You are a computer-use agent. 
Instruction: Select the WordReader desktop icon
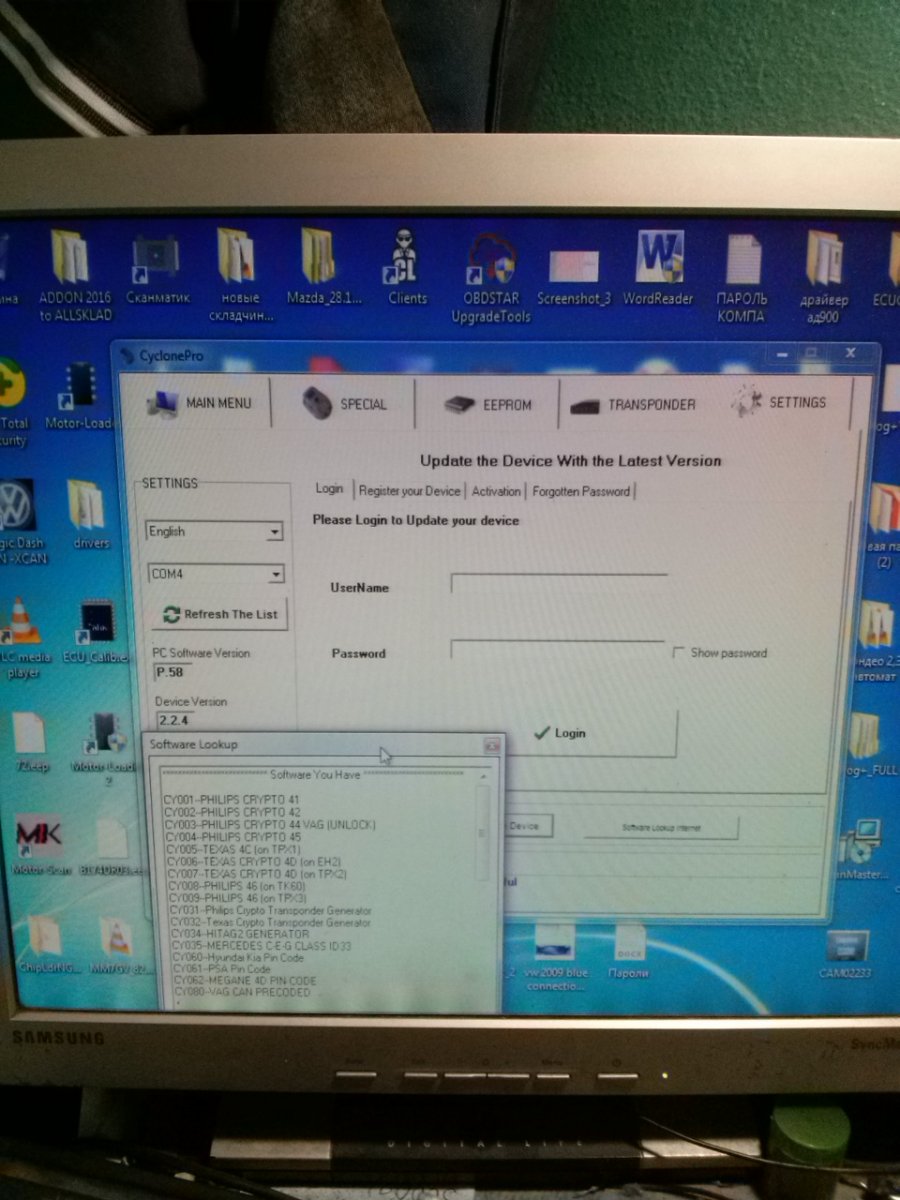tap(658, 268)
